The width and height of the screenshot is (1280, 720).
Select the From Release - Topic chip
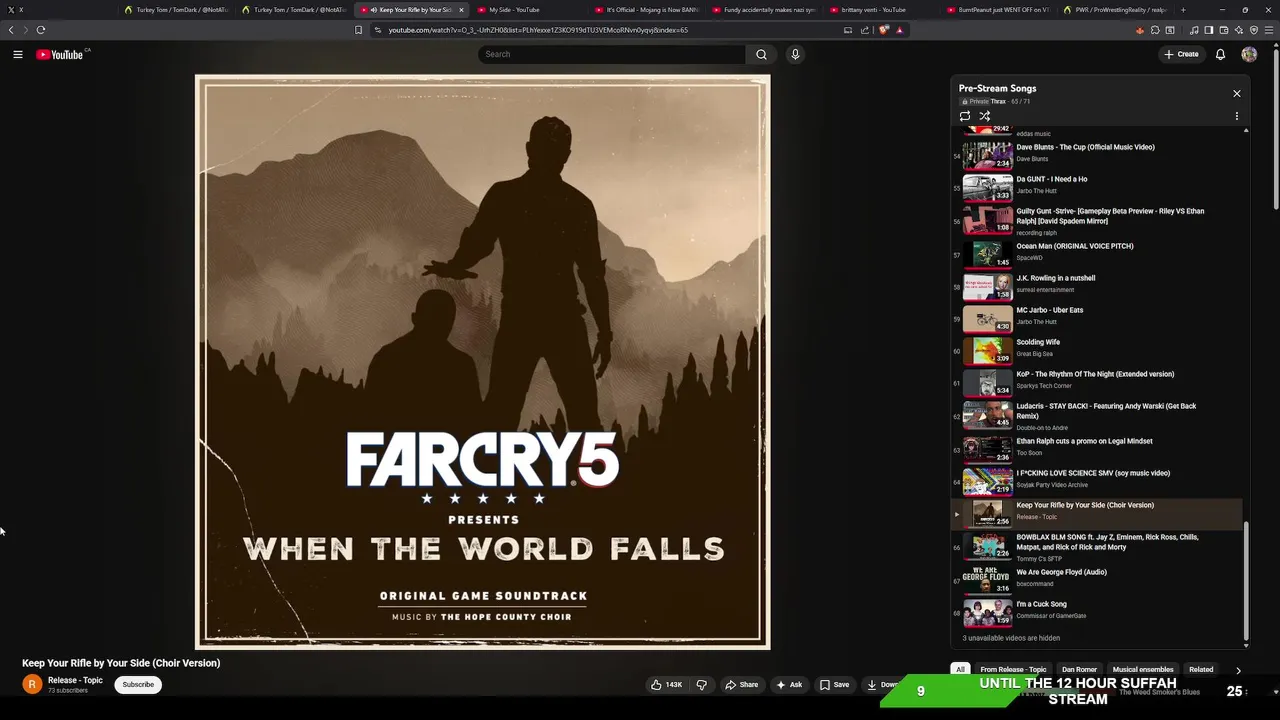click(x=1013, y=669)
